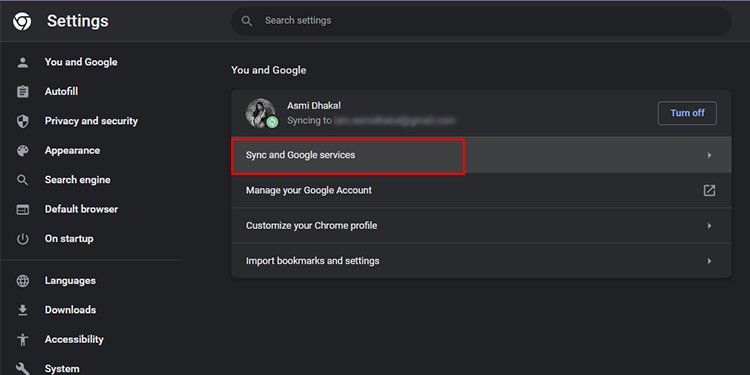750x375 pixels.
Task: Open Languages settings
Action: tap(70, 281)
